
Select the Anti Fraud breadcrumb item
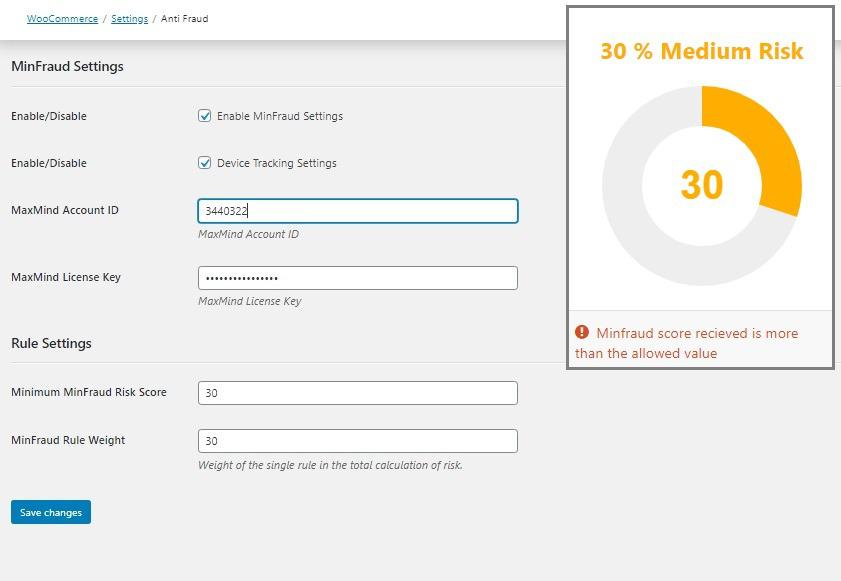click(184, 19)
